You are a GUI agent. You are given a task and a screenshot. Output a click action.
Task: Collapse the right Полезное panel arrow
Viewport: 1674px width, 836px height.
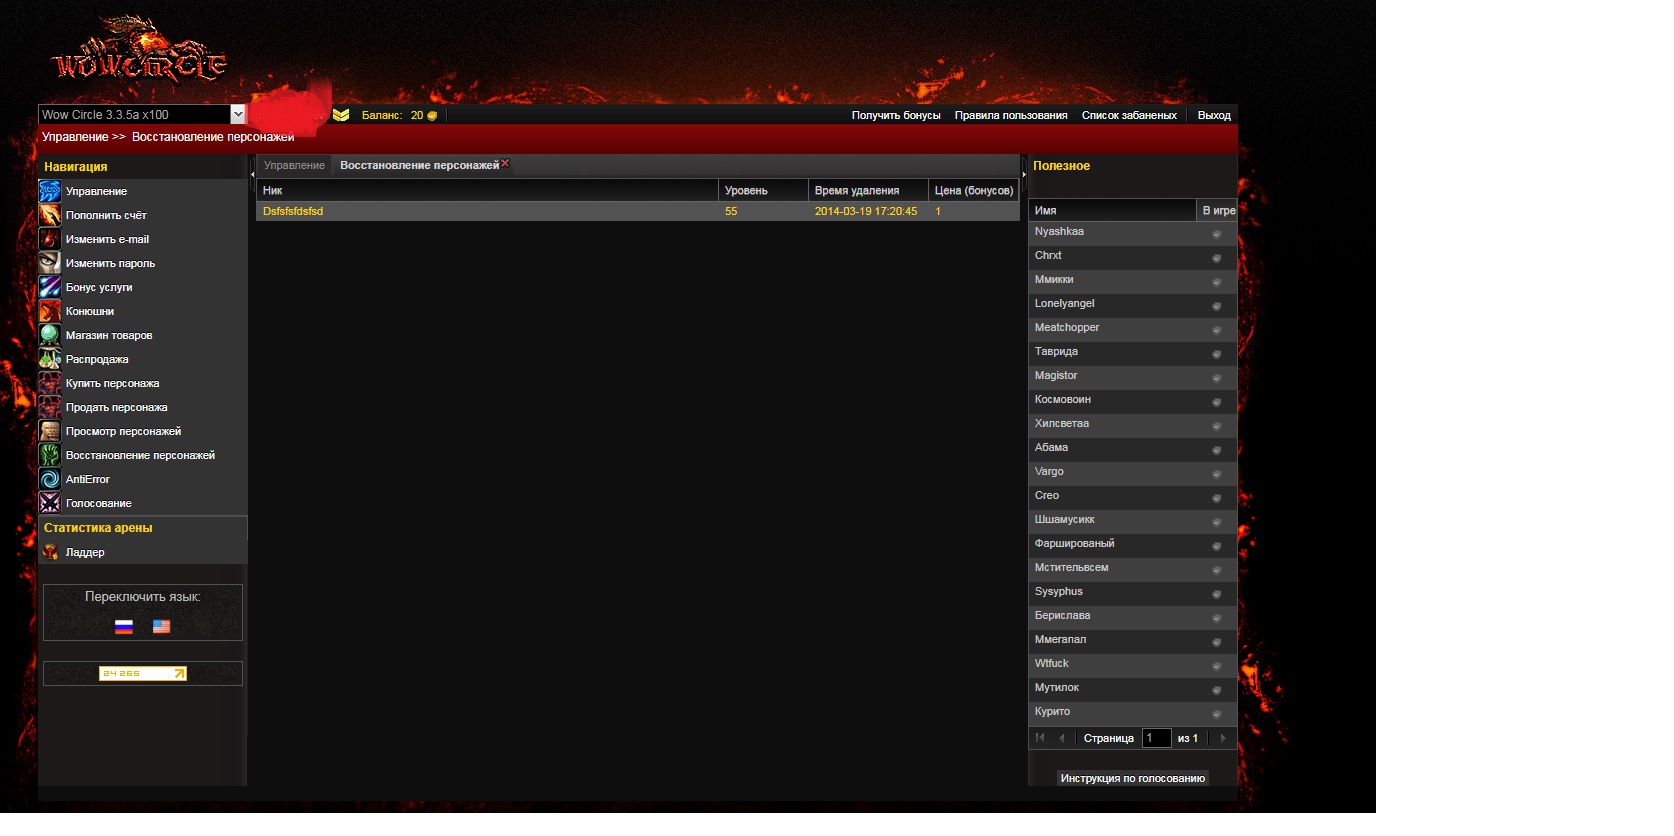(1024, 173)
